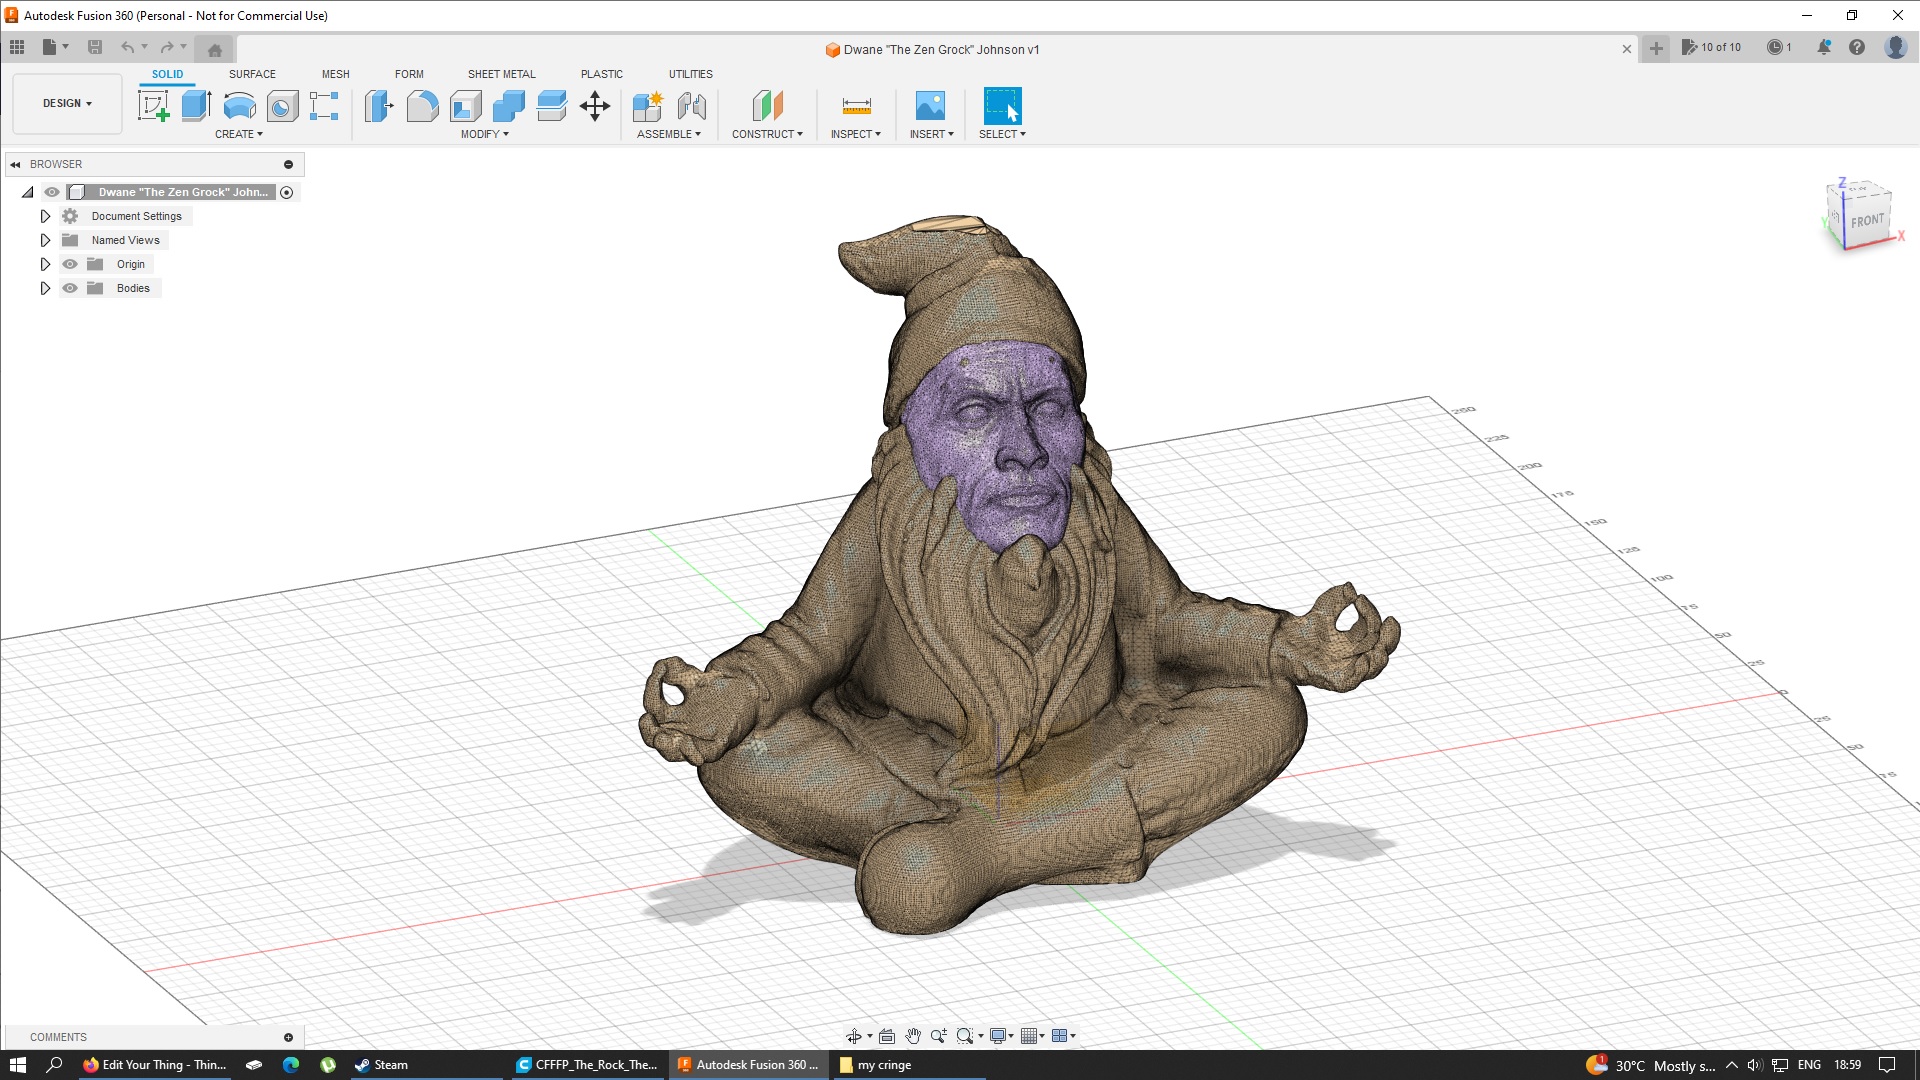This screenshot has width=1920, height=1080.
Task: Open the CONSTRUCT dropdown menu
Action: point(767,134)
